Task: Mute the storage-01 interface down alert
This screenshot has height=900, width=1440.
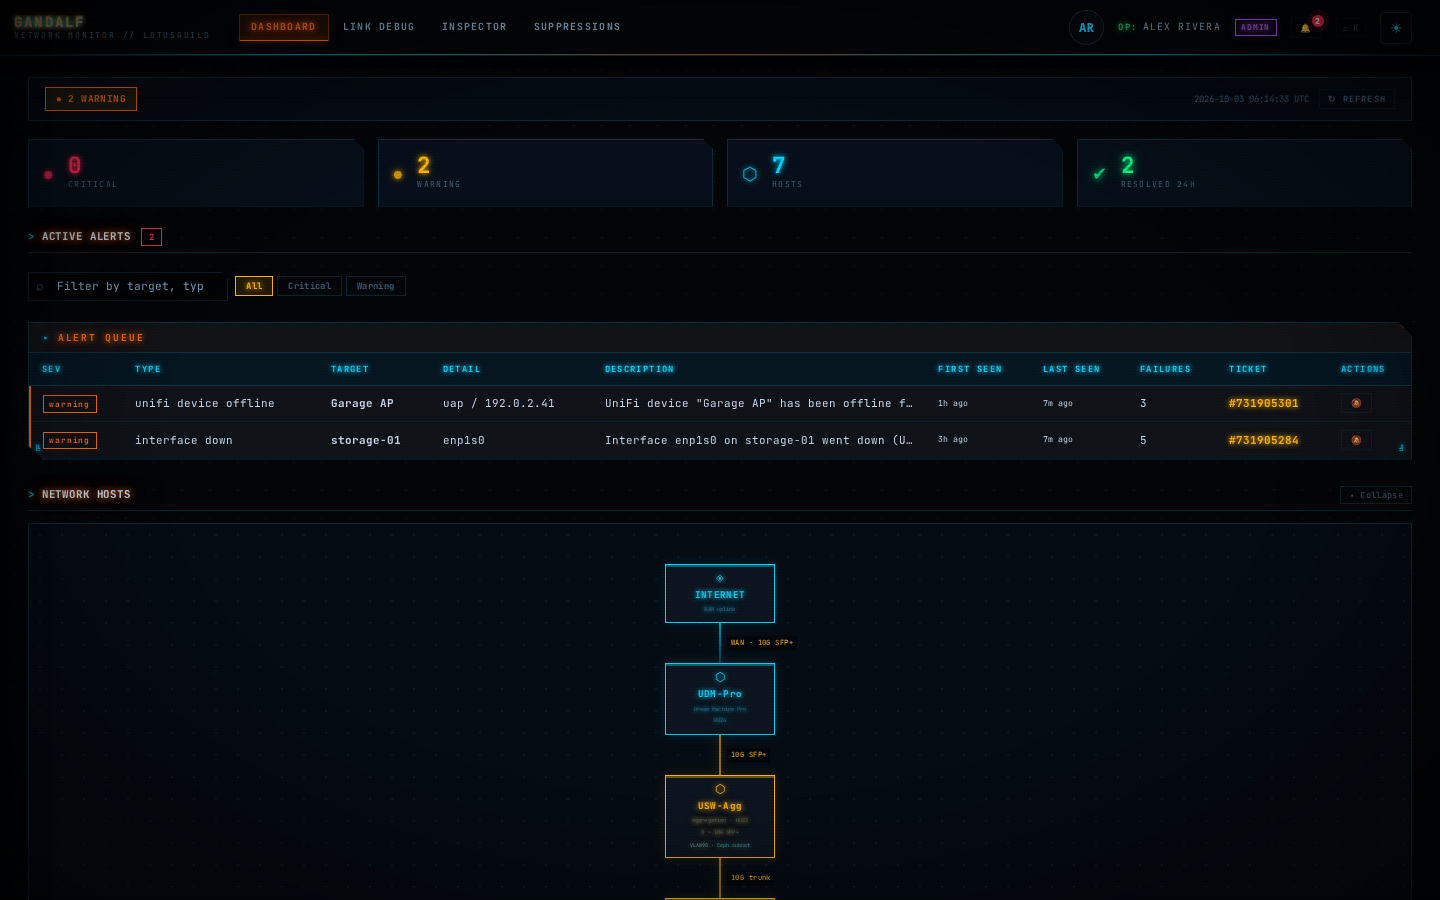Action: click(1356, 440)
